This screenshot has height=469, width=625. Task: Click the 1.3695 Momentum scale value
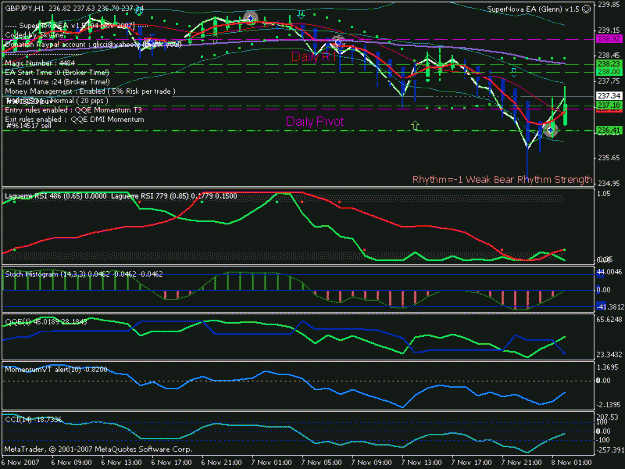609,367
